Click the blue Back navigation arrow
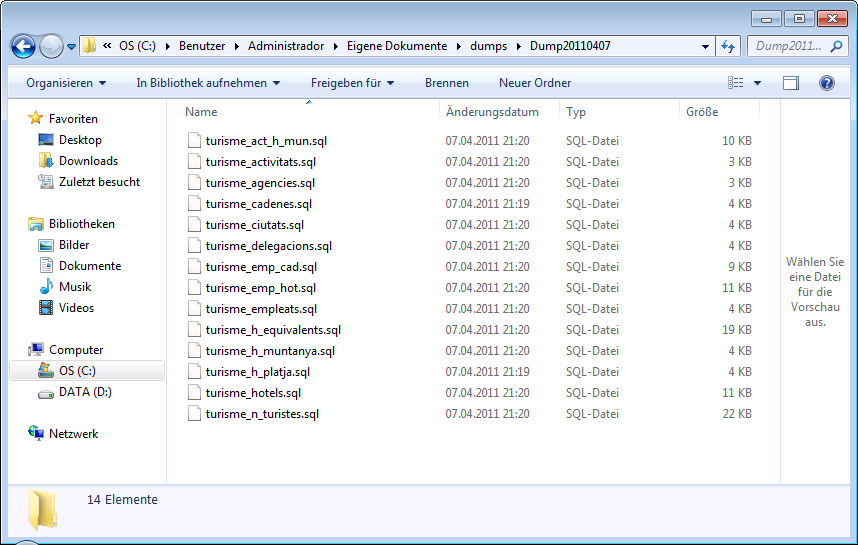Image resolution: width=858 pixels, height=545 pixels. [24, 46]
